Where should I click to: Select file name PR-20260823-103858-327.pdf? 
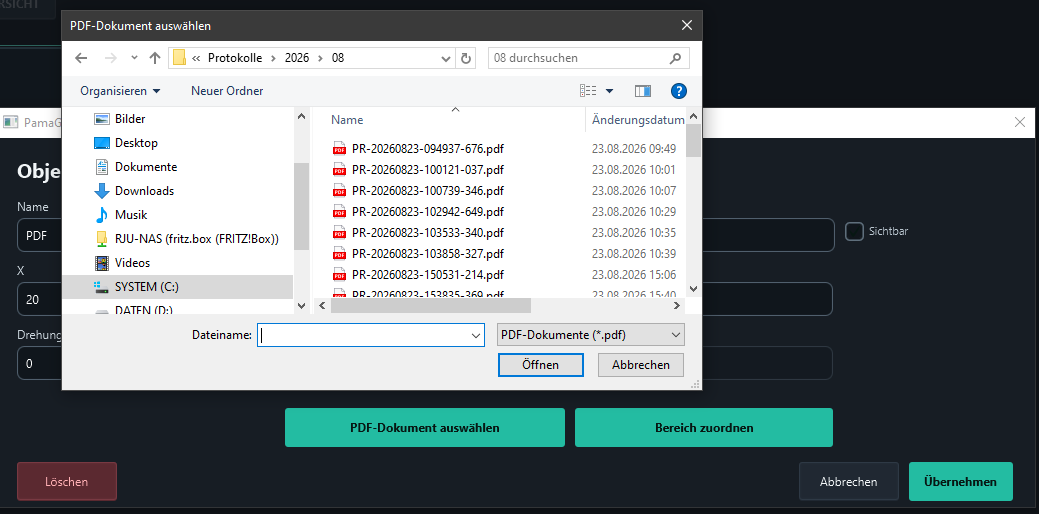428,254
